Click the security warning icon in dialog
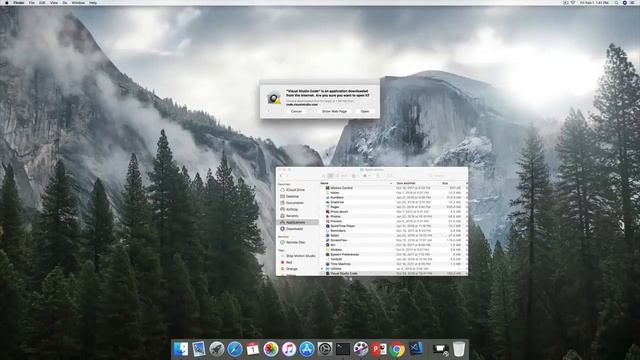This screenshot has width=640, height=360. pos(274,98)
